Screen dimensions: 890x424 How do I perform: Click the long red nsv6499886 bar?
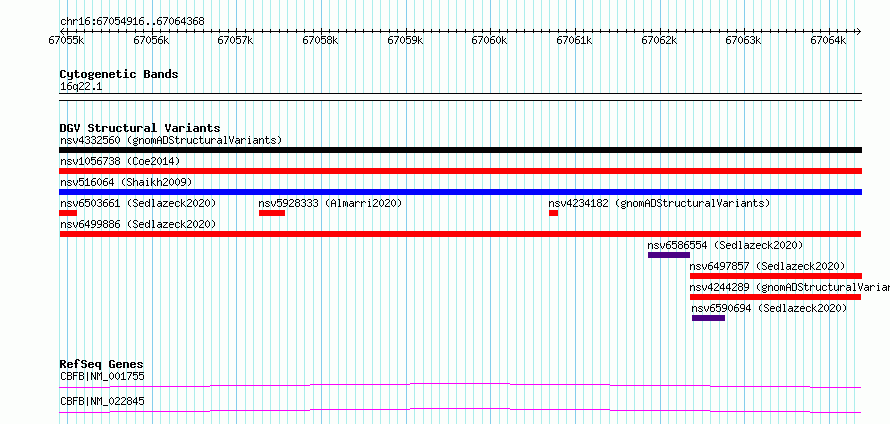tap(460, 234)
